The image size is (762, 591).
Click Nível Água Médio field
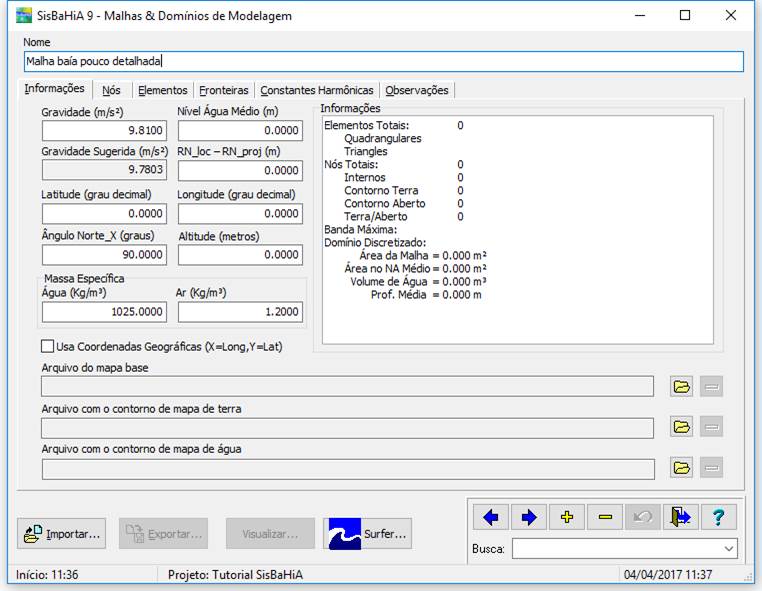pyautogui.click(x=241, y=130)
